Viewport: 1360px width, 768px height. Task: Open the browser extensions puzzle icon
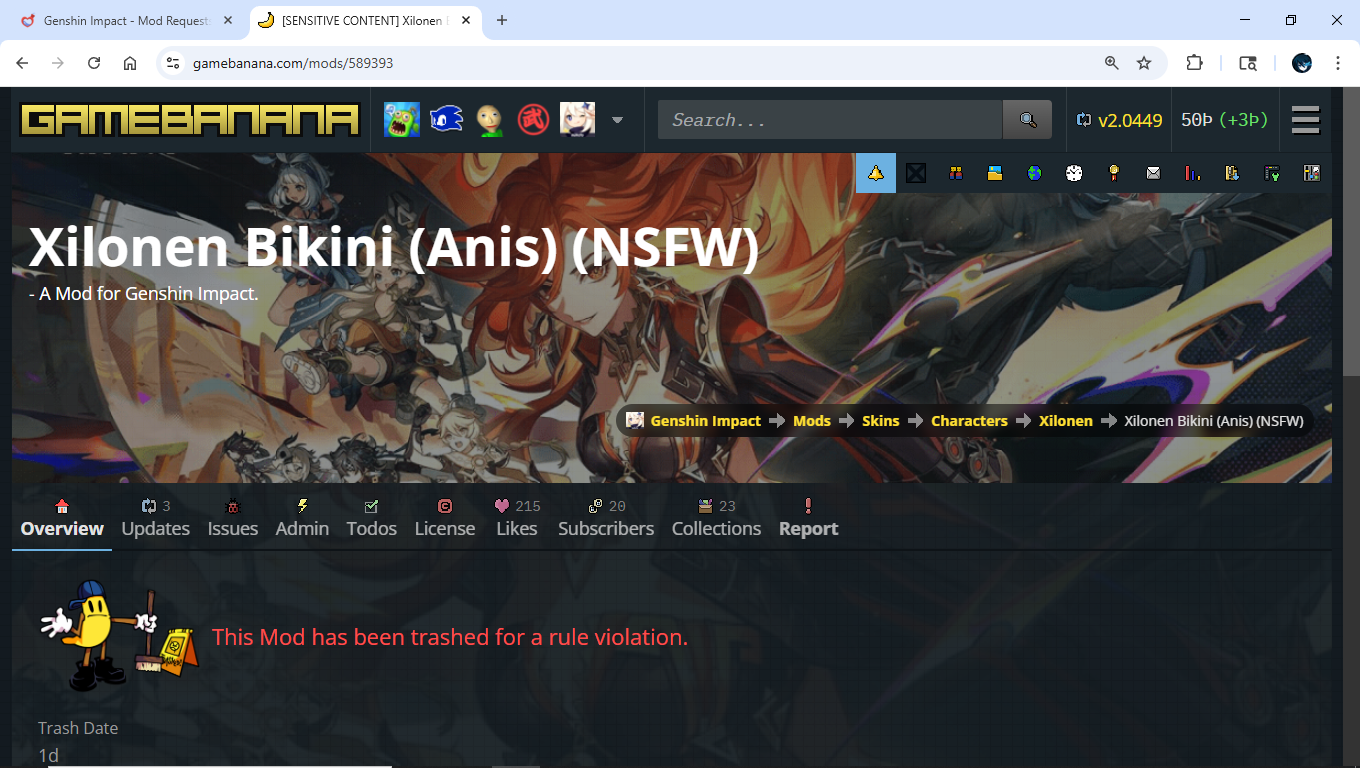click(1194, 63)
